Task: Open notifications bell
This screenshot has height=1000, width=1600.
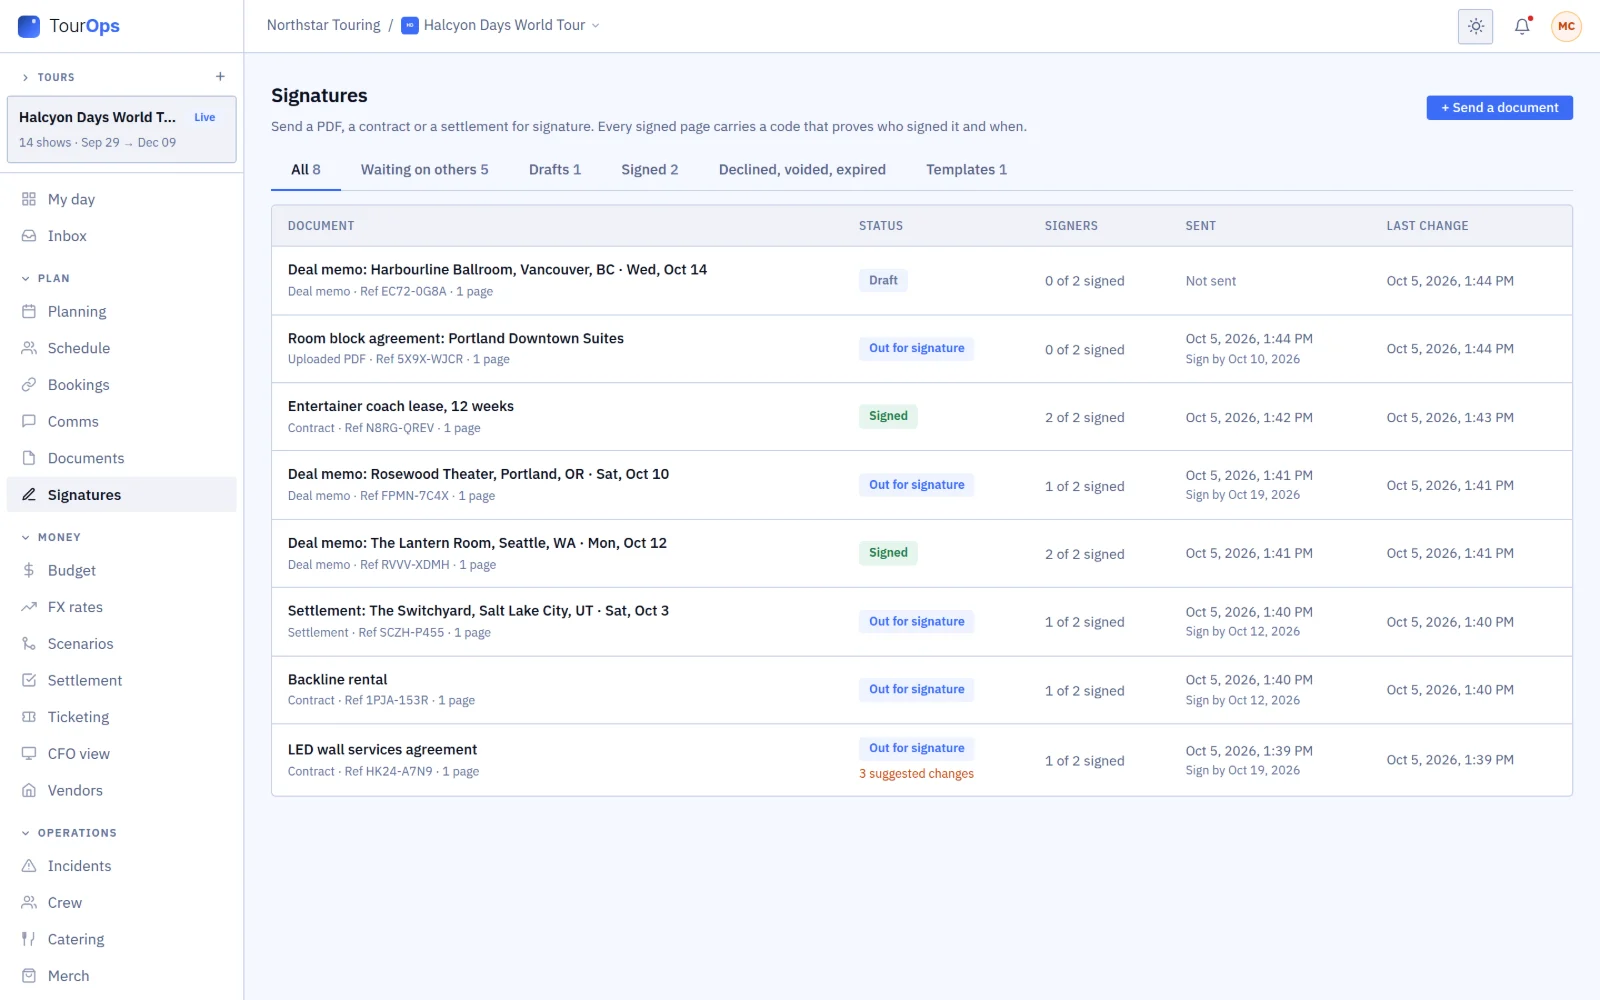Action: (1522, 26)
